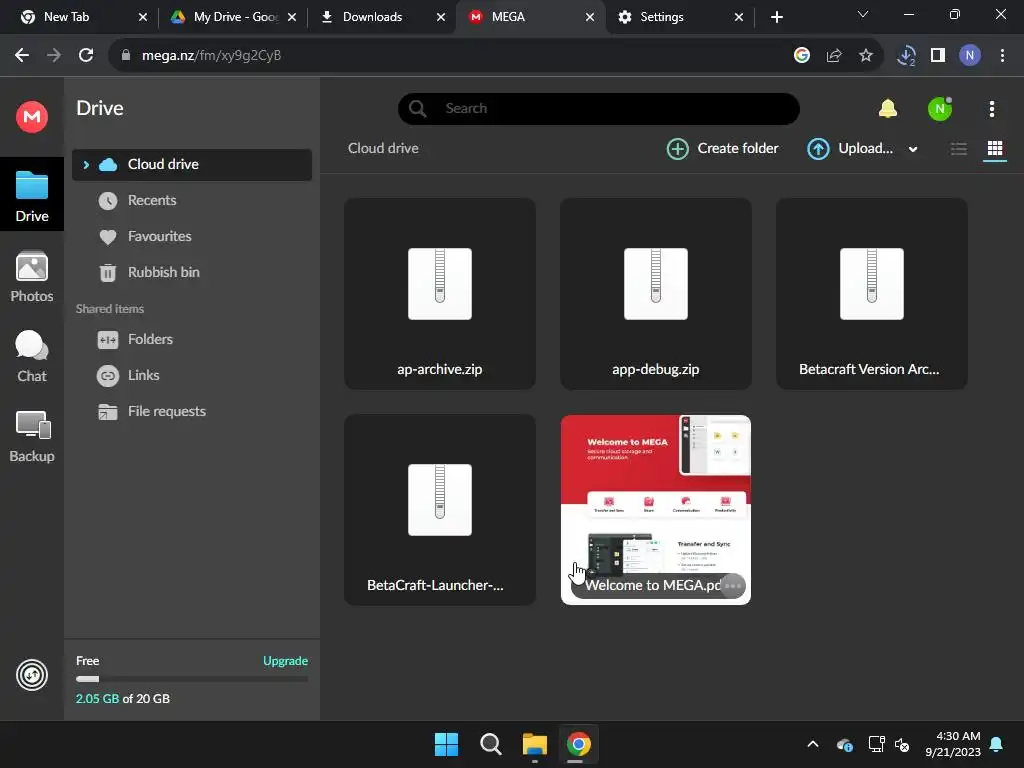Open File requests
1024x768 pixels.
click(x=191, y=411)
